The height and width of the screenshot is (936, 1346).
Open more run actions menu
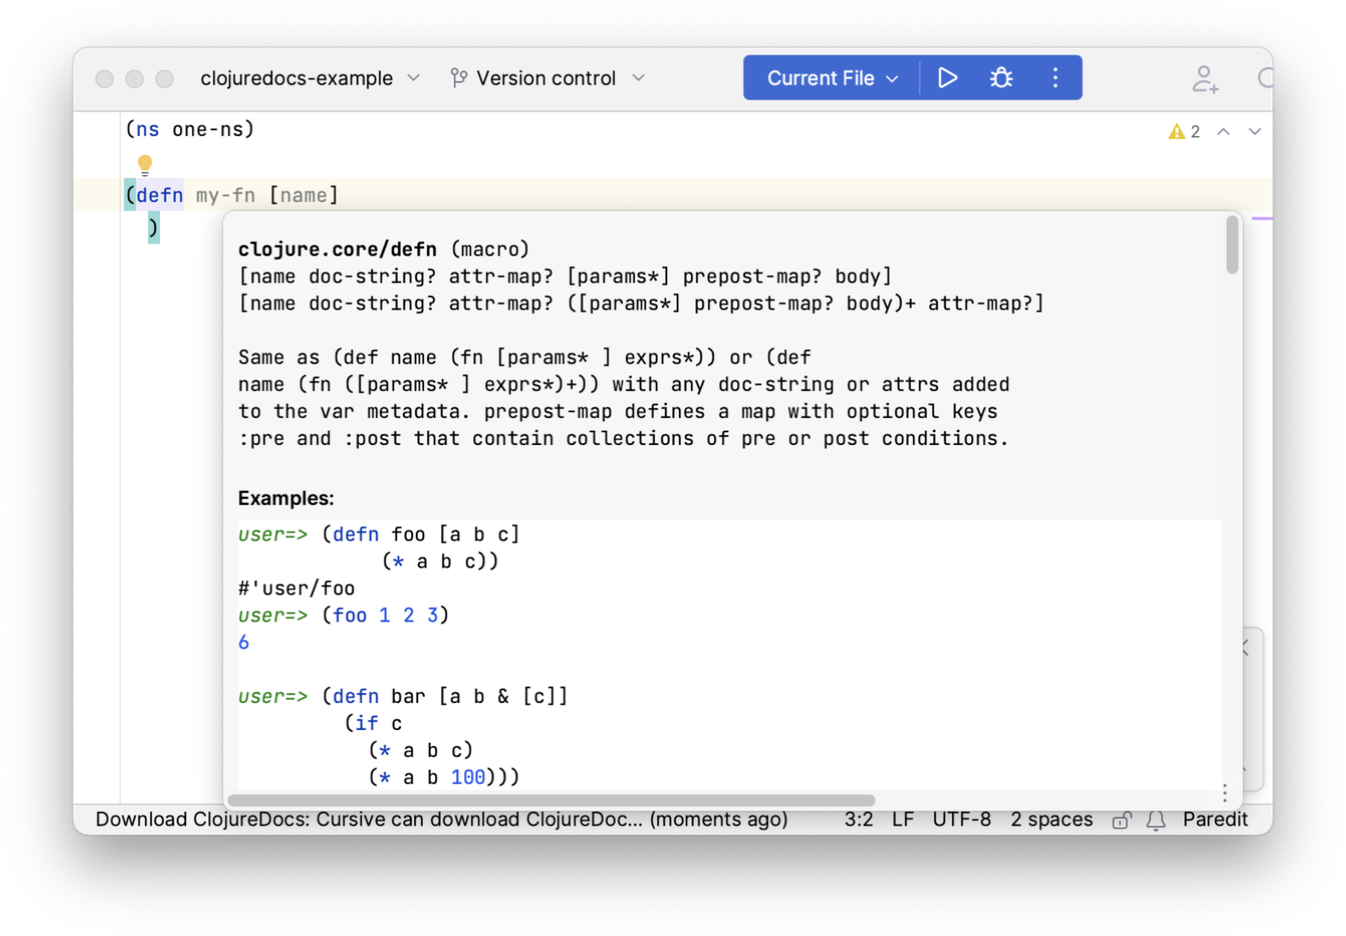1055,78
